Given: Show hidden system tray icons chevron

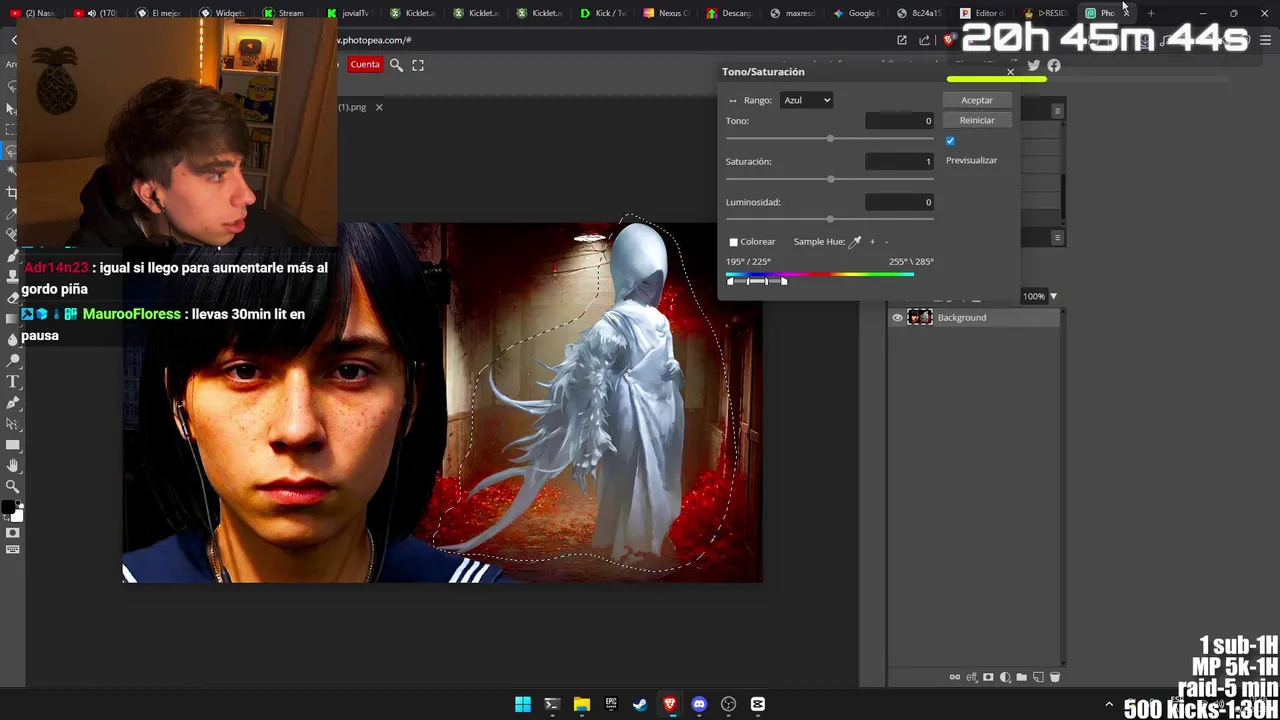Looking at the screenshot, I should point(1109,705).
